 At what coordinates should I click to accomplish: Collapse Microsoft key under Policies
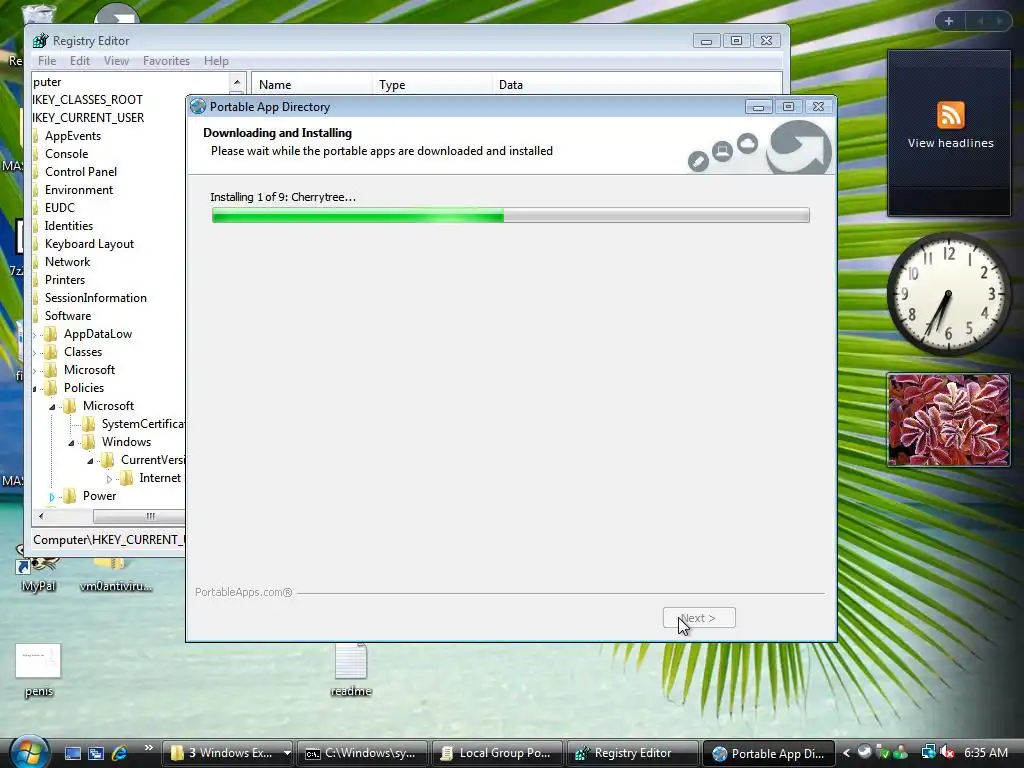pos(52,407)
